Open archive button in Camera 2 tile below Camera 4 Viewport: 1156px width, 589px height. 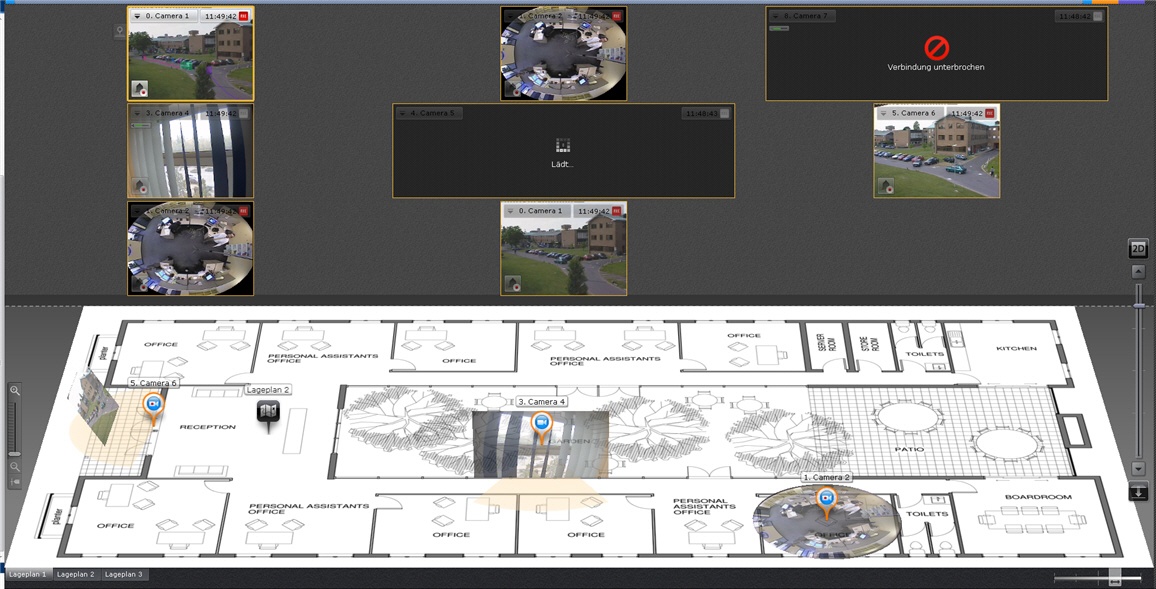point(141,284)
